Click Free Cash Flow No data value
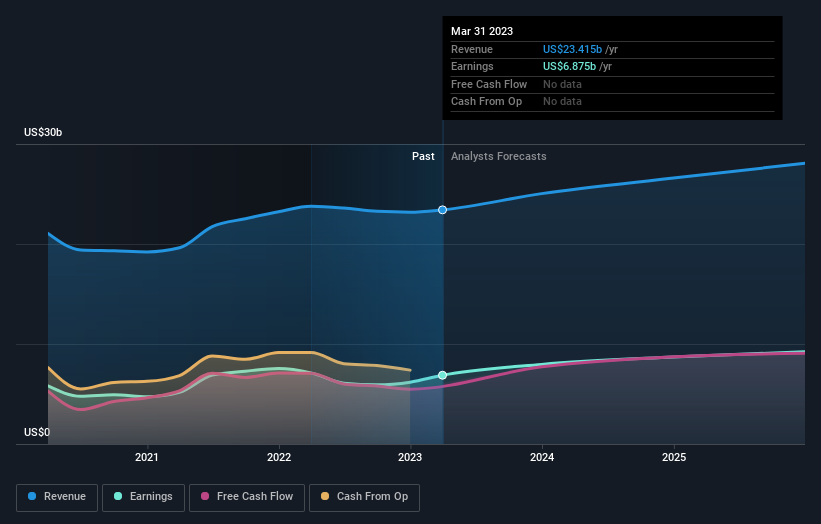 [x=562, y=84]
